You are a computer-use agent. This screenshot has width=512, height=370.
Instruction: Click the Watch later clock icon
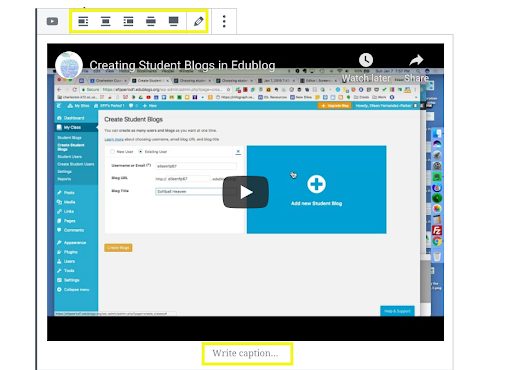tap(366, 60)
